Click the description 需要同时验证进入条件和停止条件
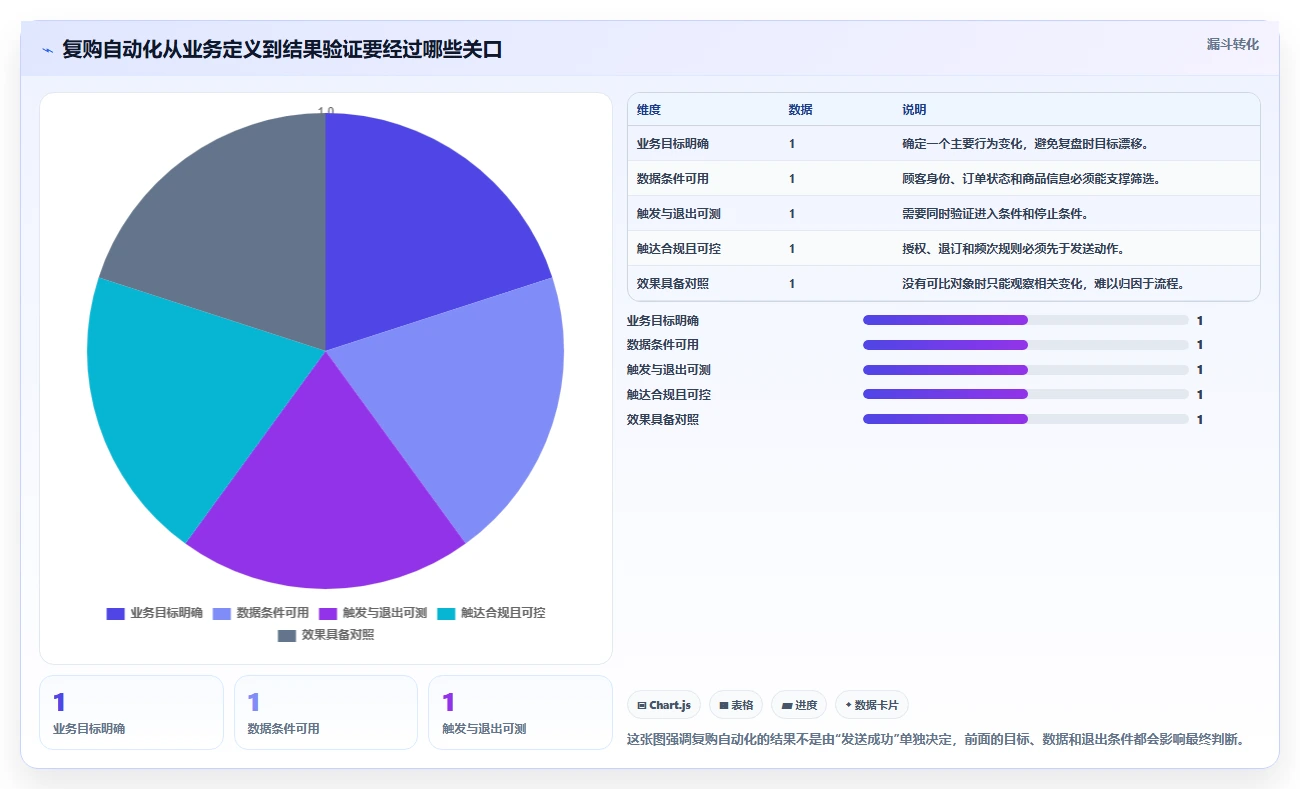 click(997, 214)
